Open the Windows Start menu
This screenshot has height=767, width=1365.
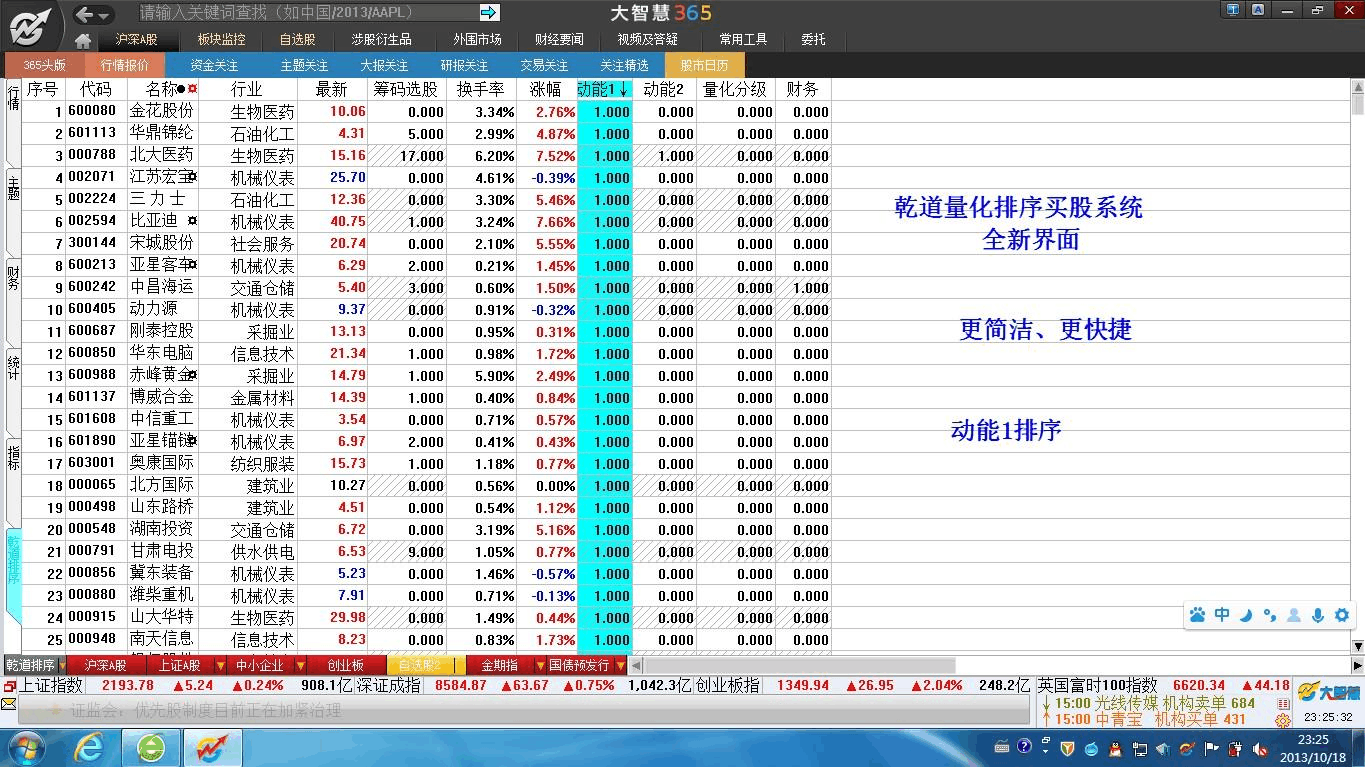[25, 747]
